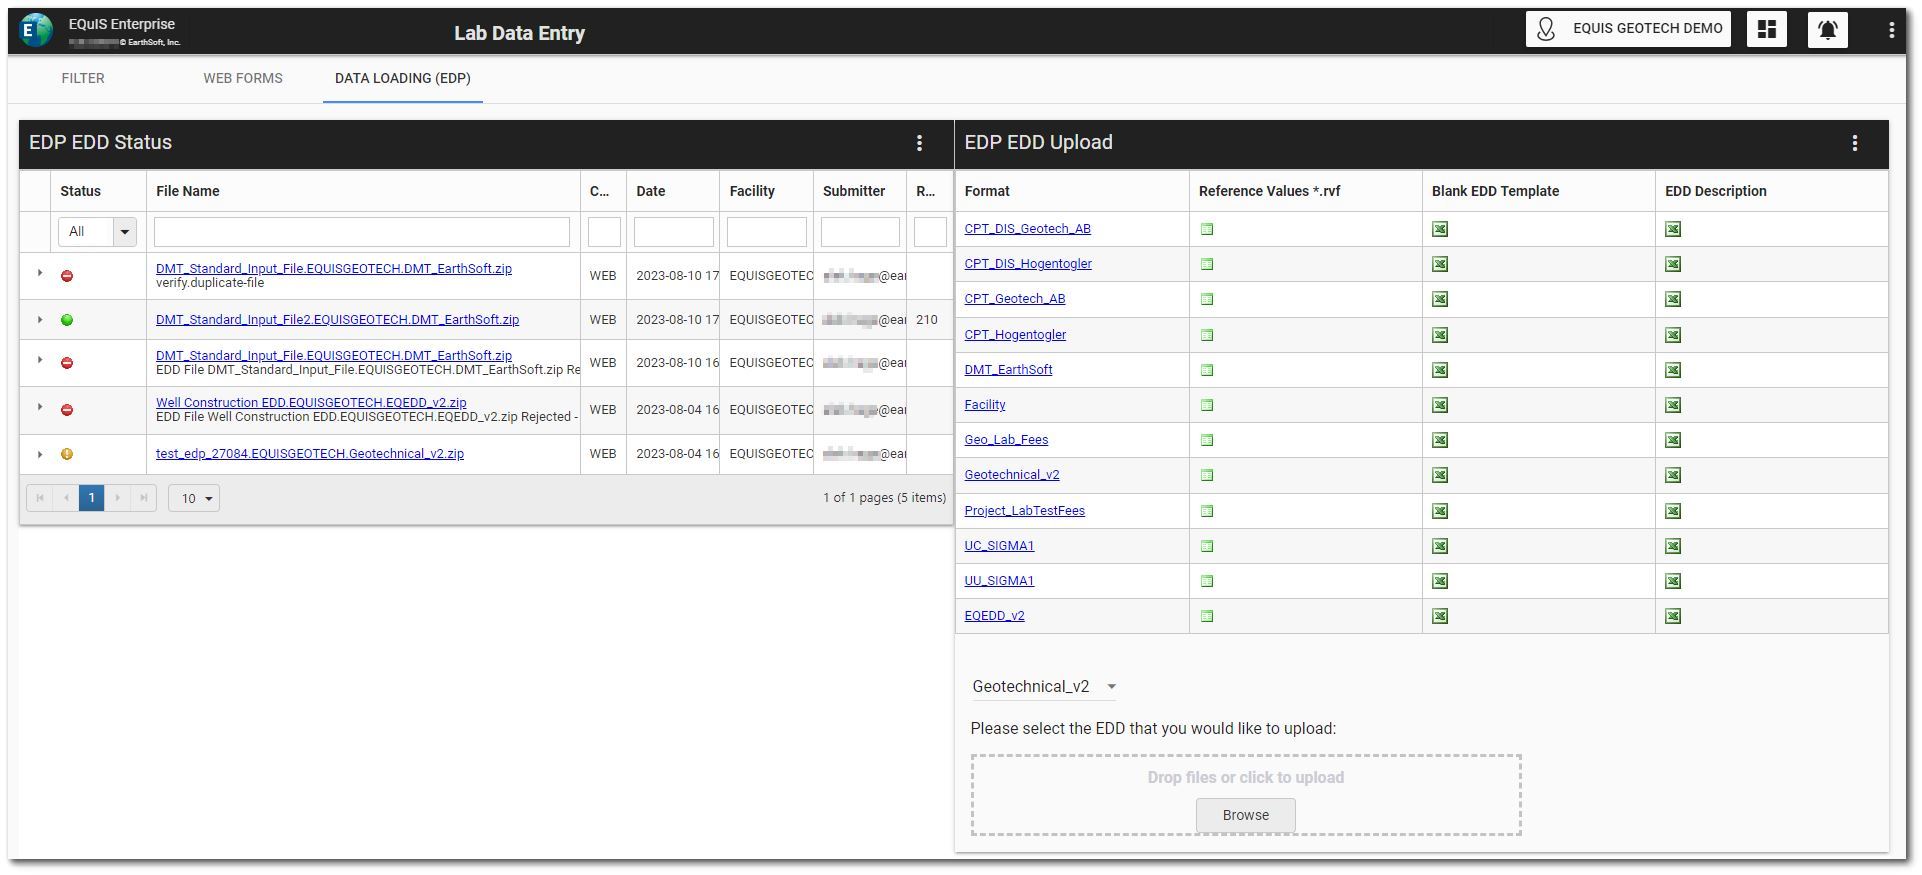
Task: Switch to the Filter tab
Action: [83, 78]
